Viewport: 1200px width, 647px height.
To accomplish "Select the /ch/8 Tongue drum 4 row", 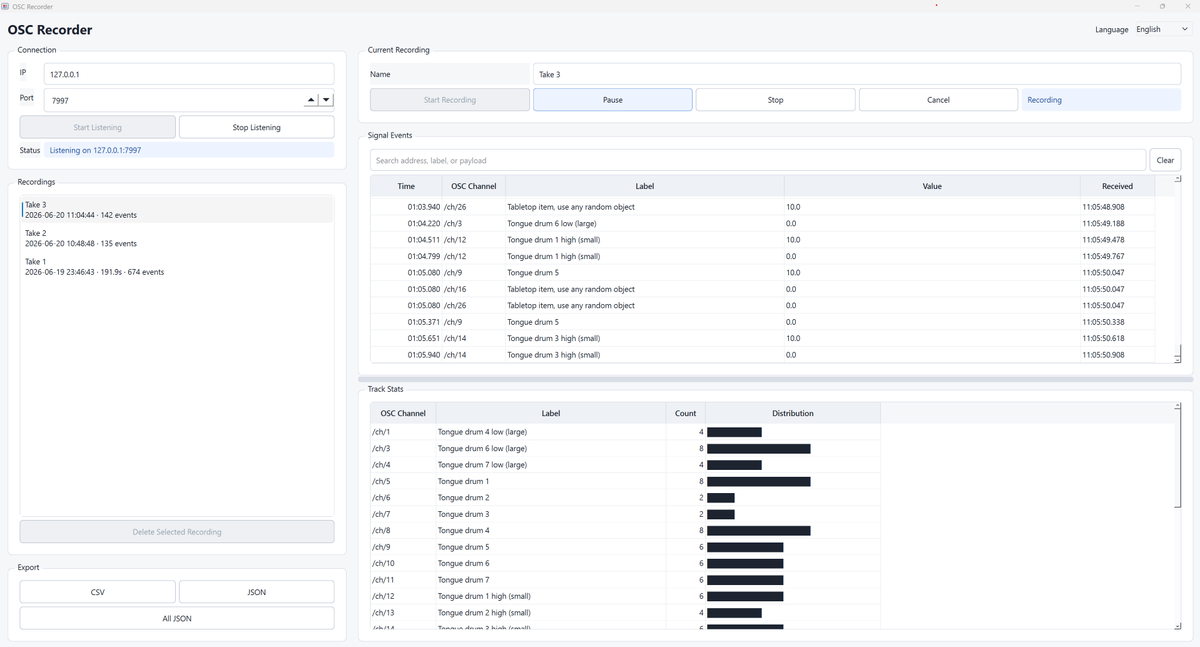I will 625,531.
